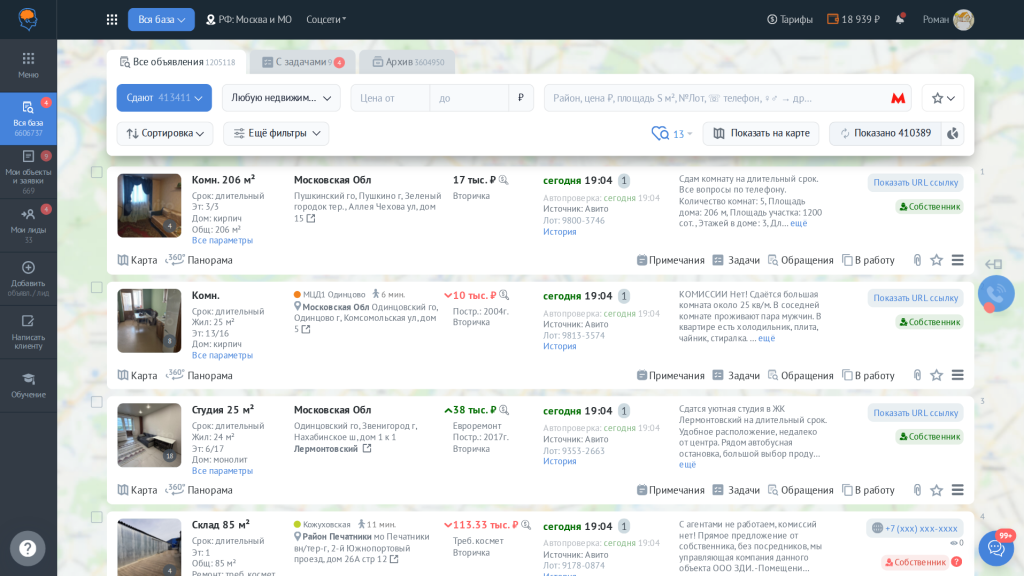
Task: Open the 'История' link on the first listing
Action: 558,232
